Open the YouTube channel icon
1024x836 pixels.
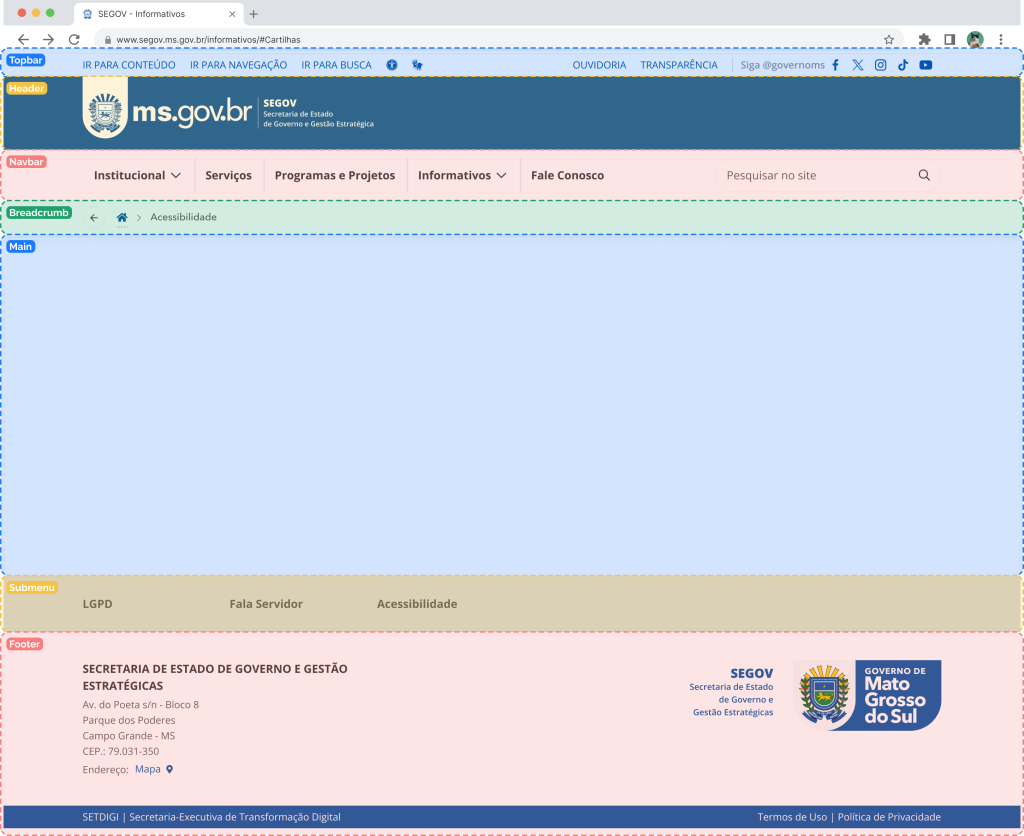(926, 65)
